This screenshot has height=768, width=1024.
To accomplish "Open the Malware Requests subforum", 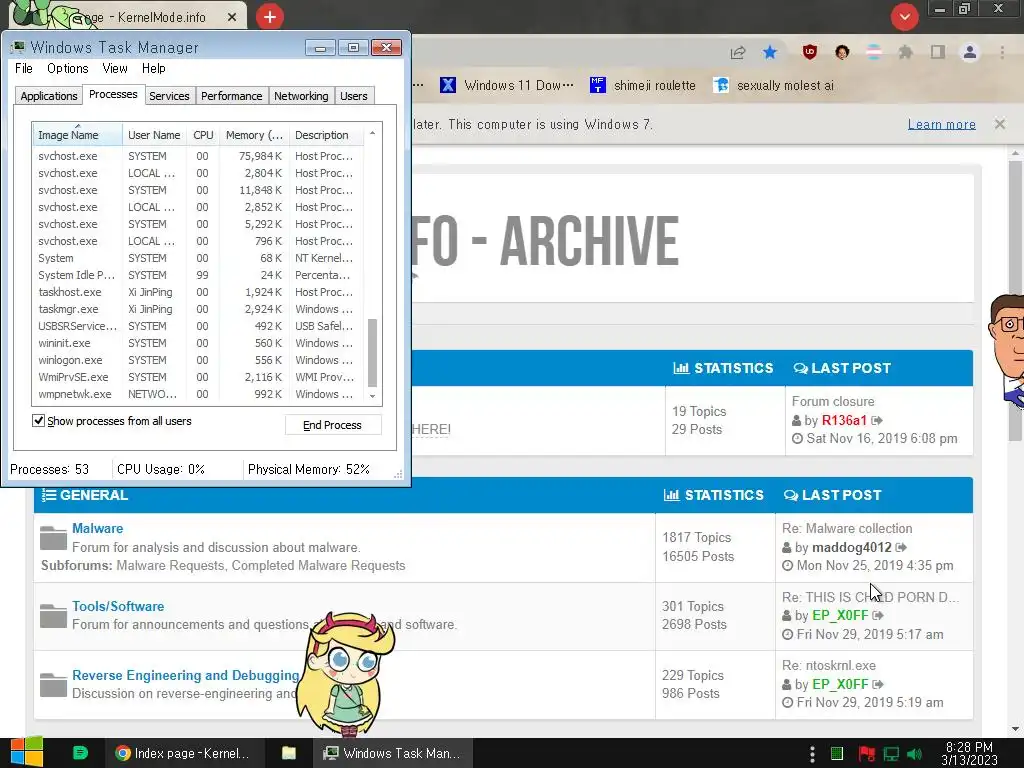I will click(170, 566).
